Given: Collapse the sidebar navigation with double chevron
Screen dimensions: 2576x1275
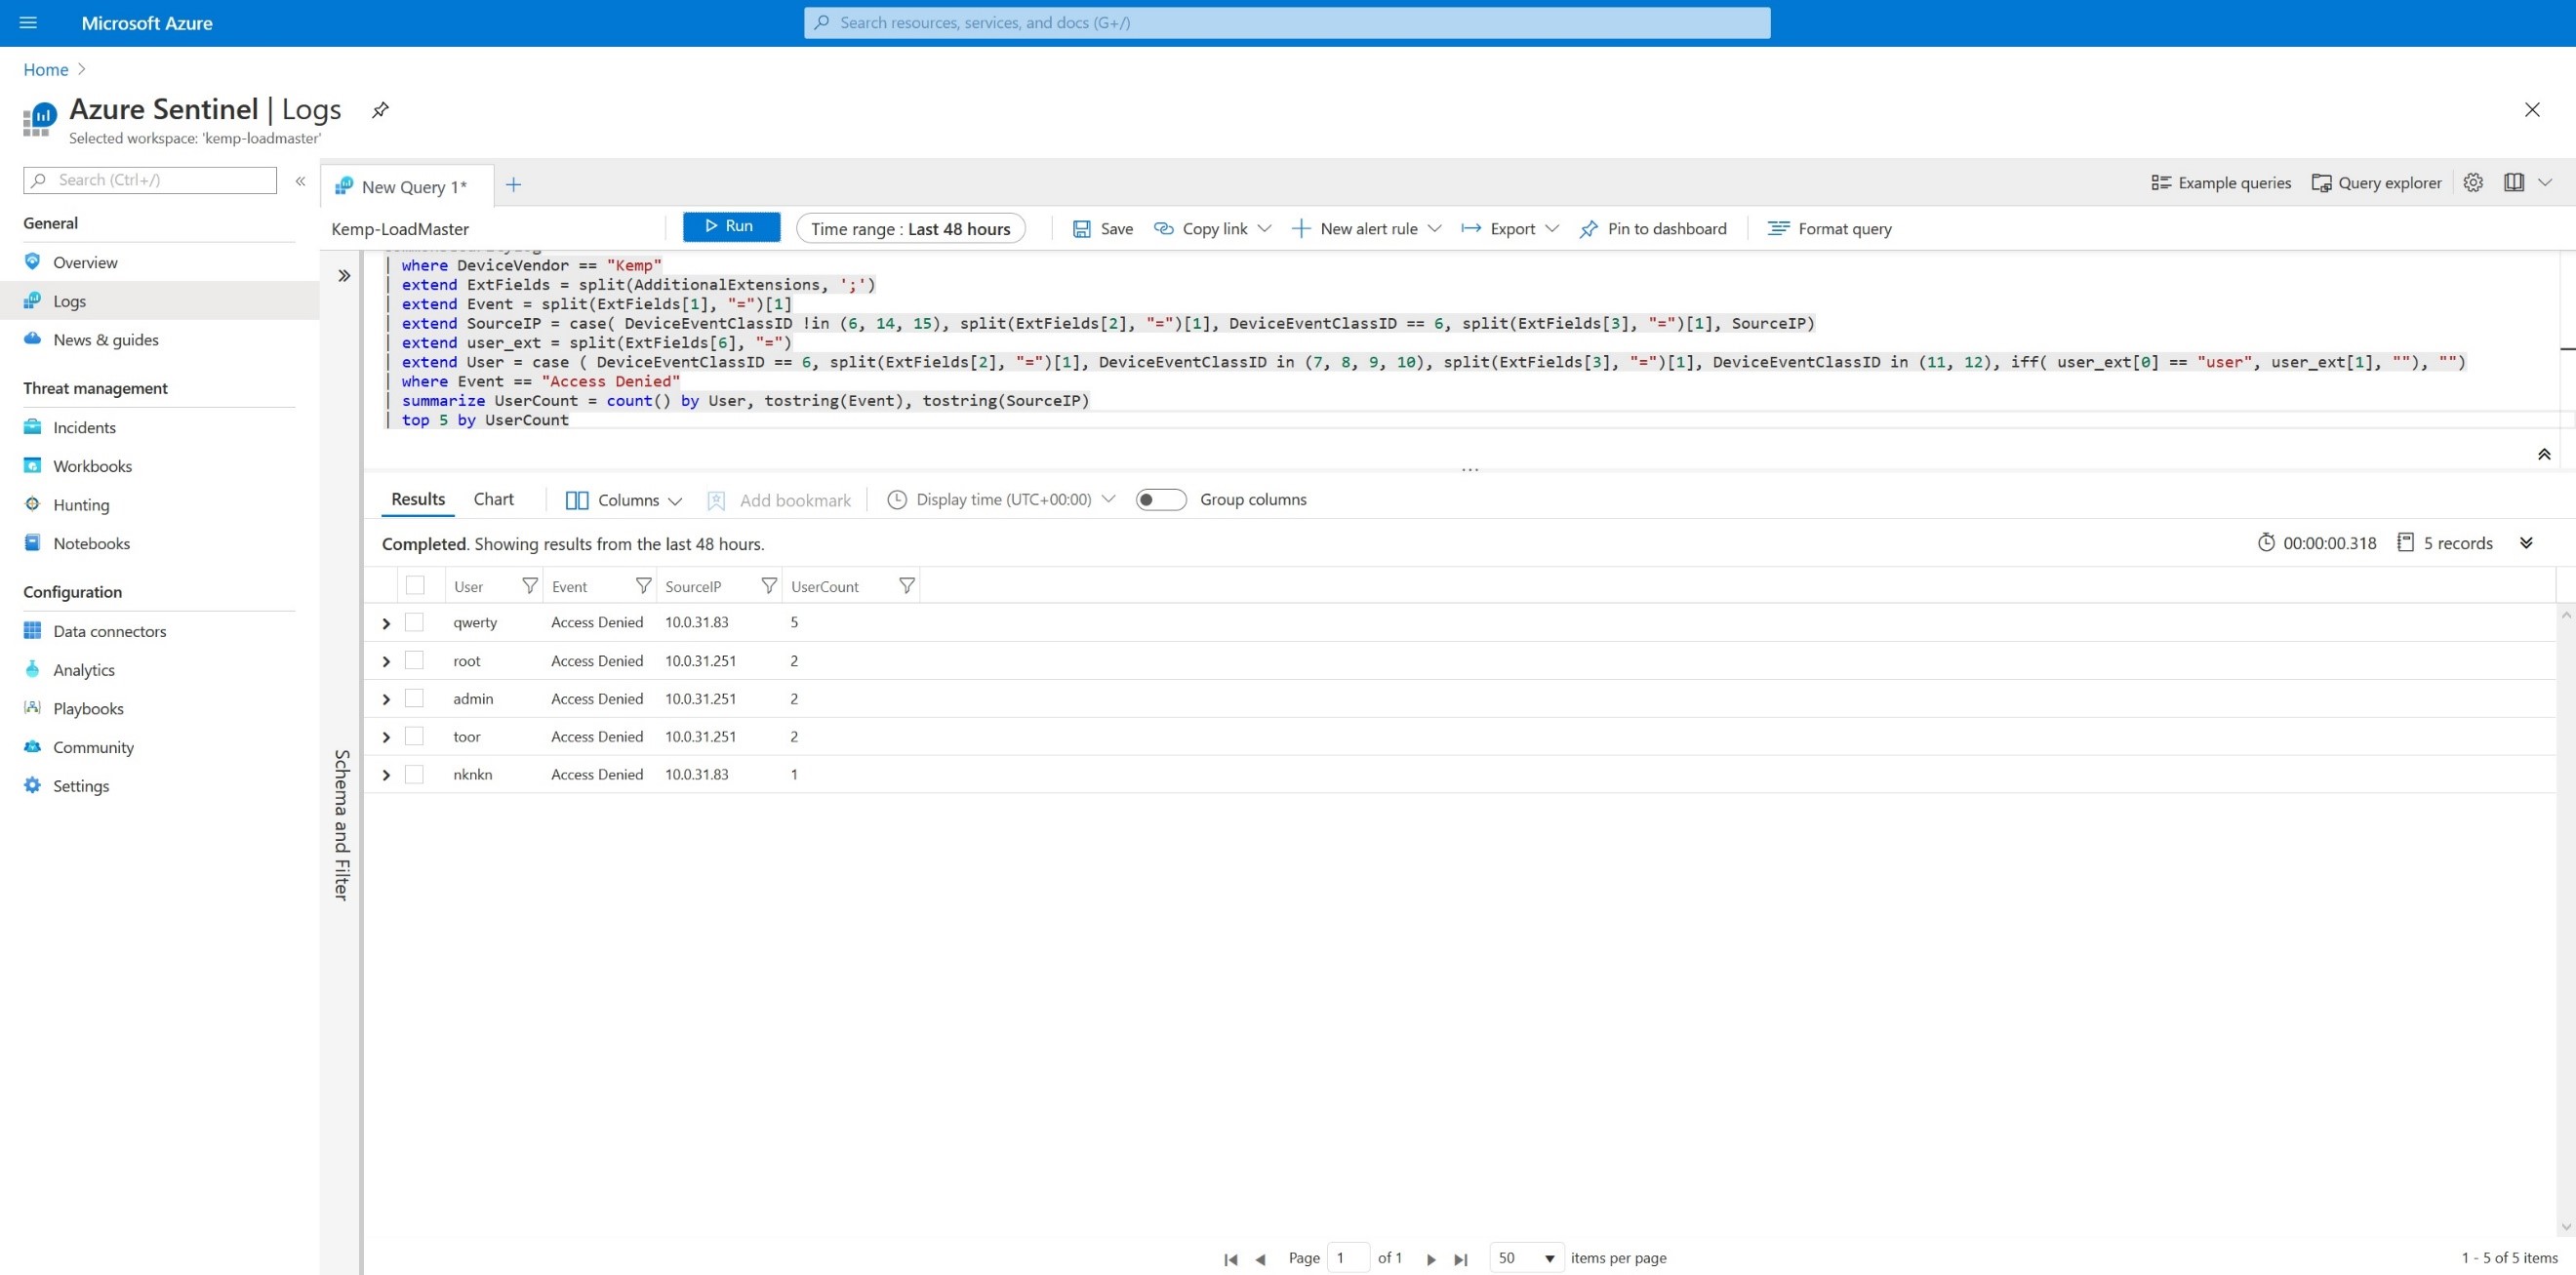Looking at the screenshot, I should pos(300,181).
